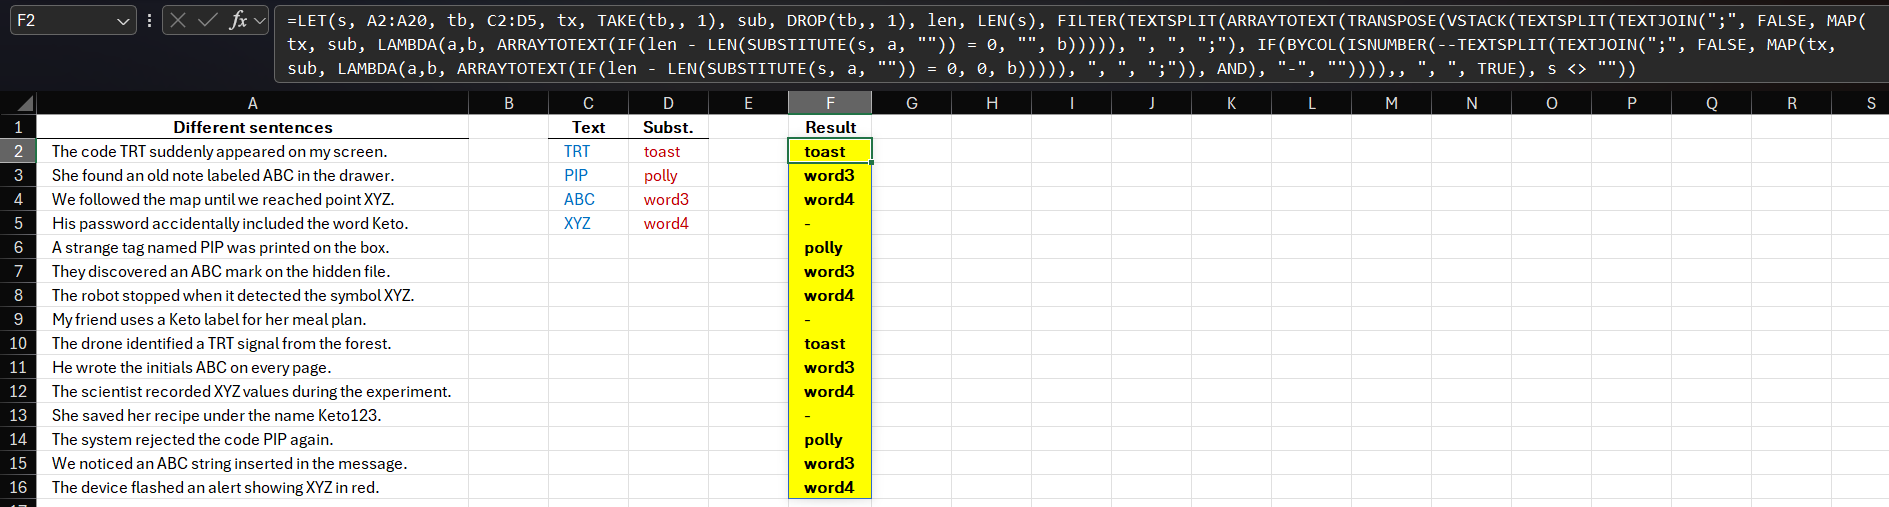The width and height of the screenshot is (1889, 507).
Task: Click the 'Result' header cell
Action: (x=830, y=127)
